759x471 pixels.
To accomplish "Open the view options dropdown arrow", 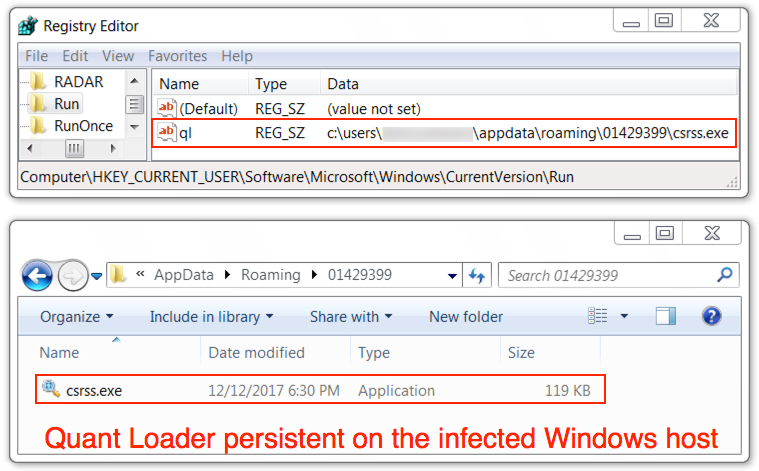I will 624,316.
